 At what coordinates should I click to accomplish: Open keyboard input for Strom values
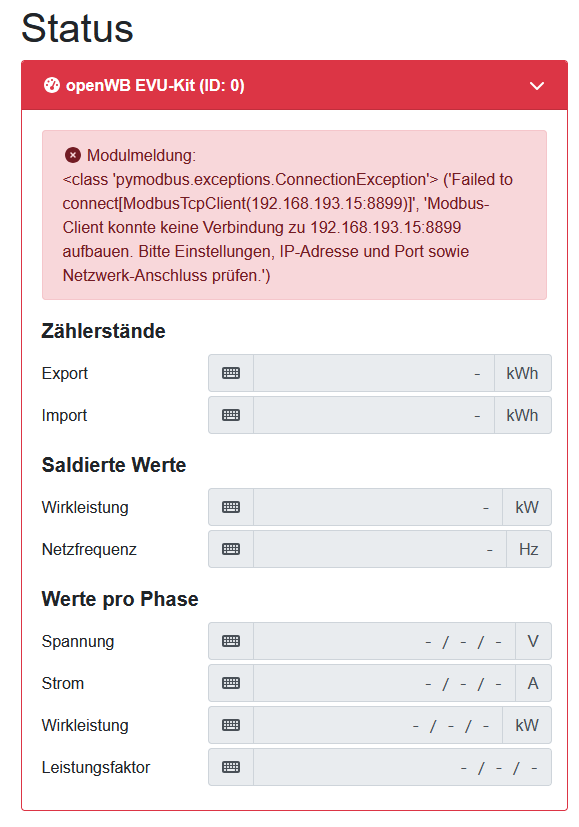(x=231, y=683)
